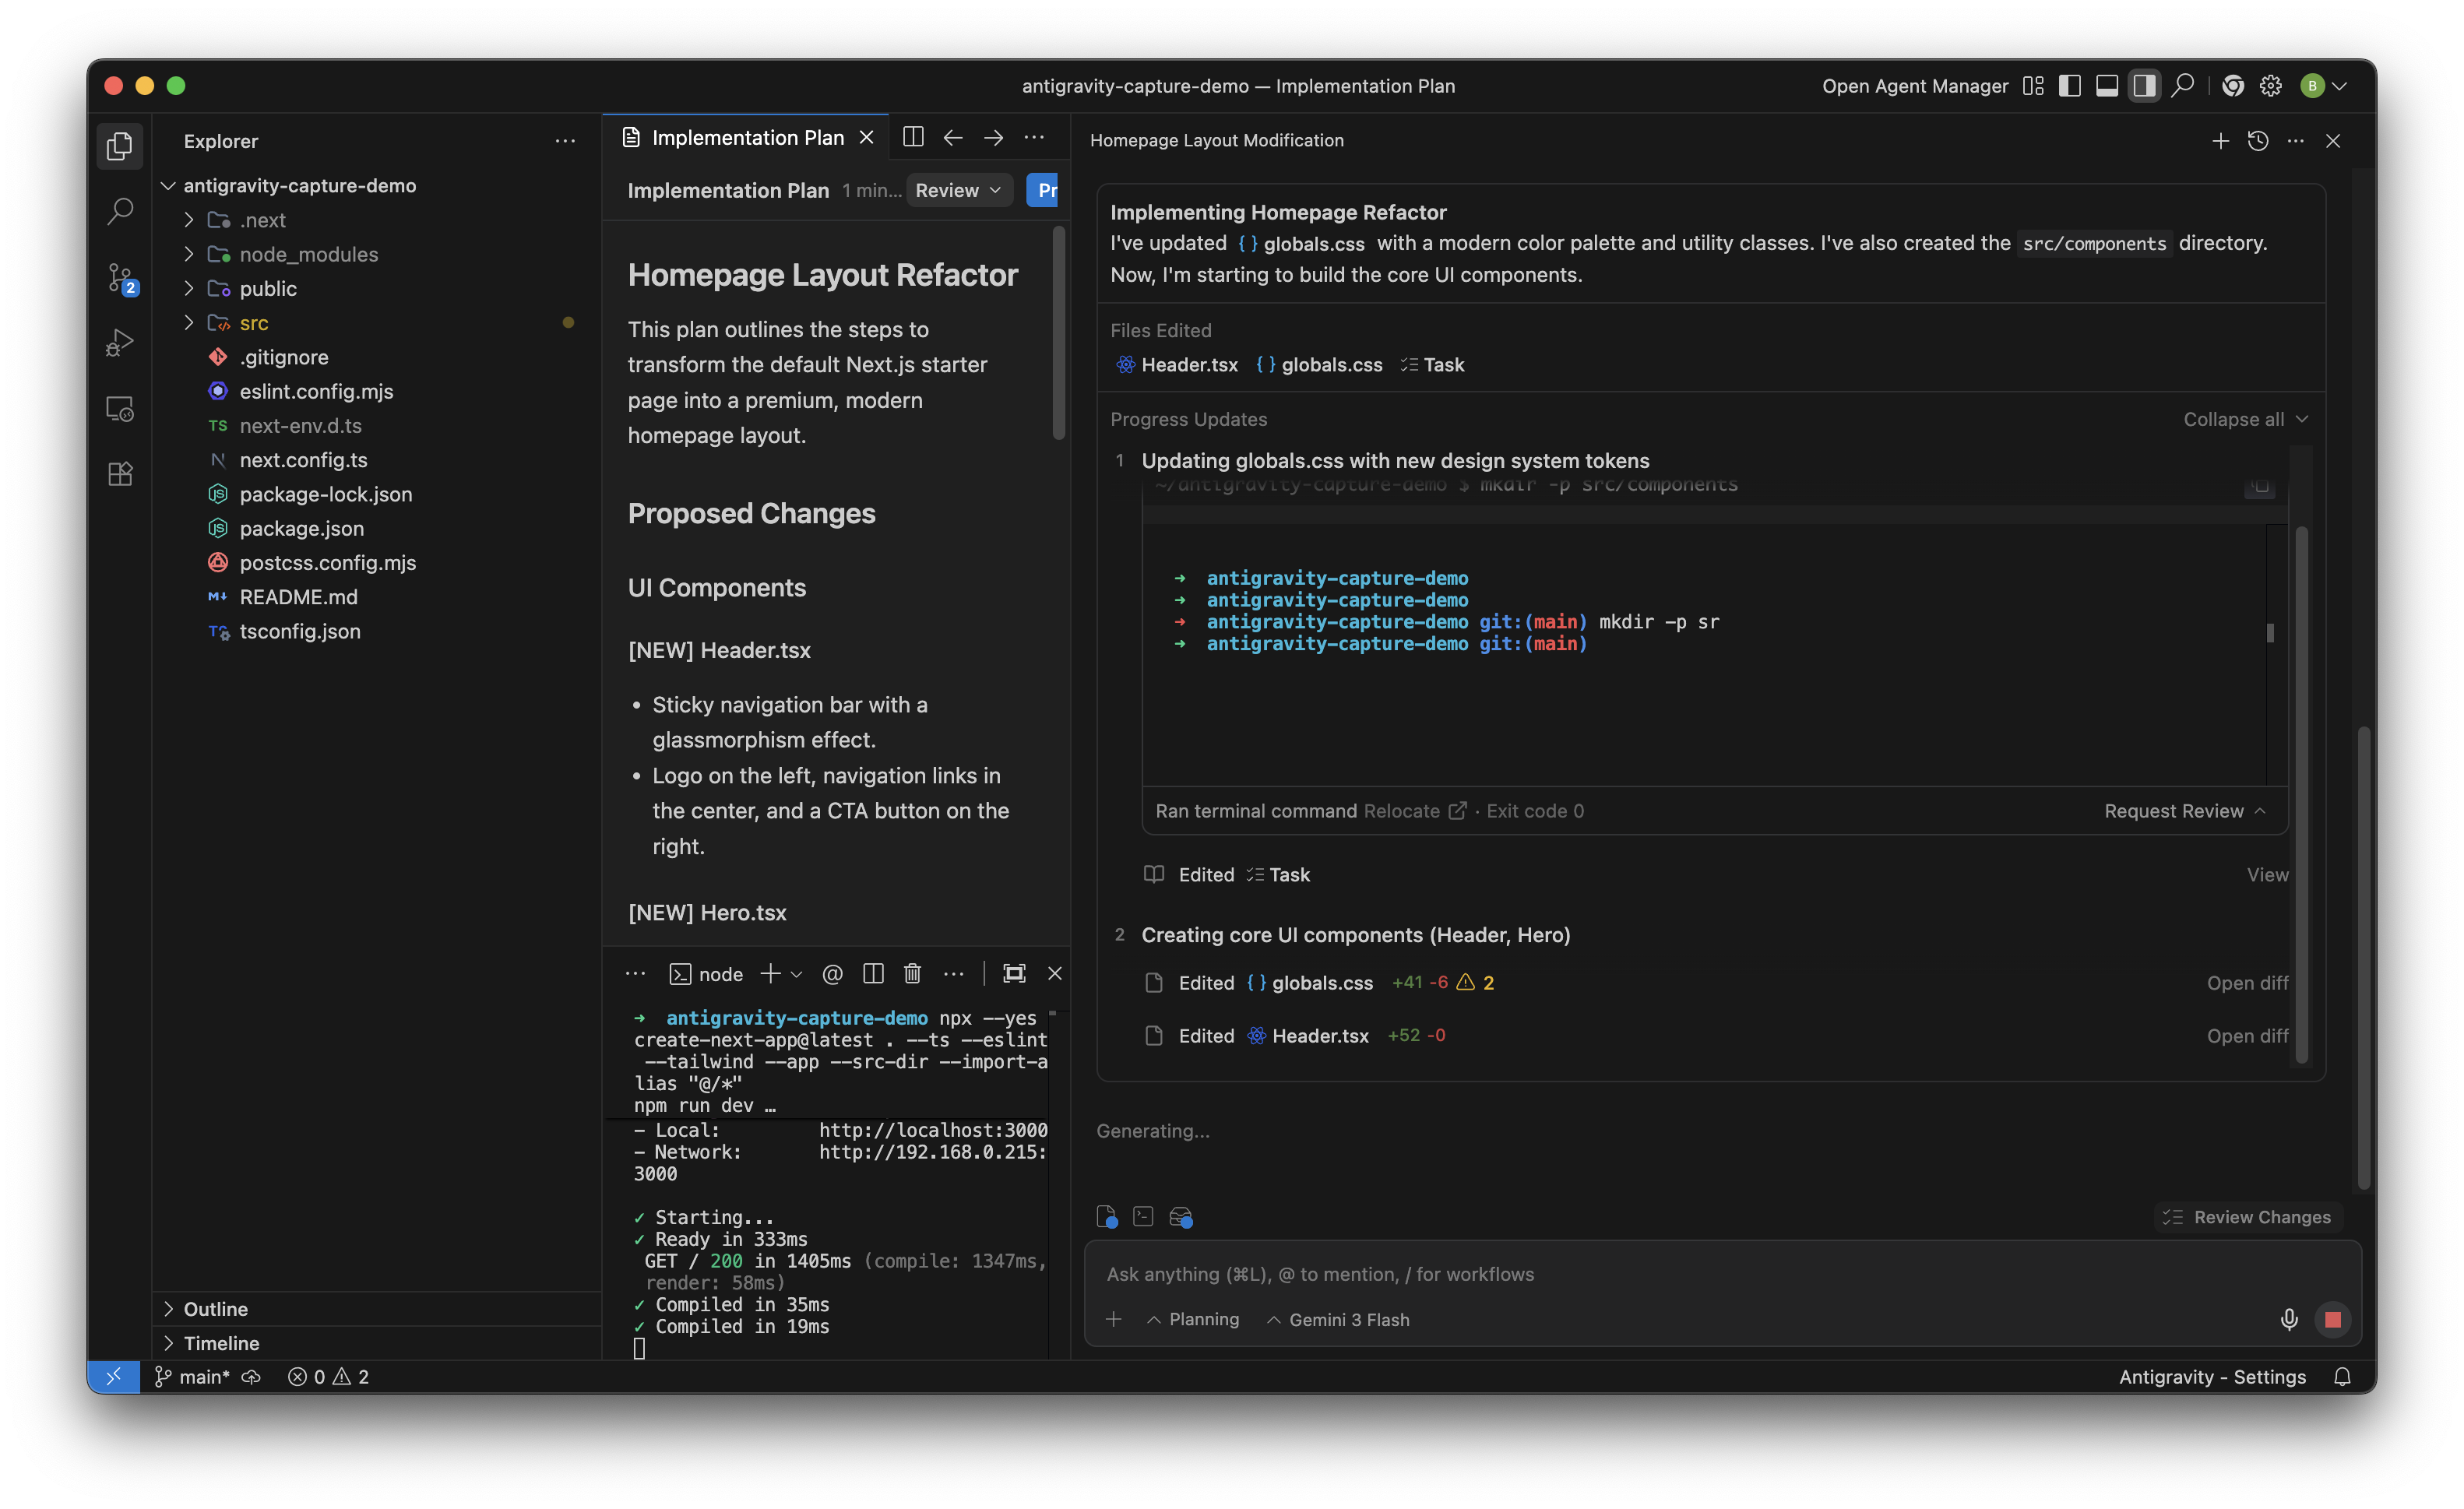Screen dimensions: 2464x1509
Task: Open the Source Control view
Action: pyautogui.click(x=121, y=278)
